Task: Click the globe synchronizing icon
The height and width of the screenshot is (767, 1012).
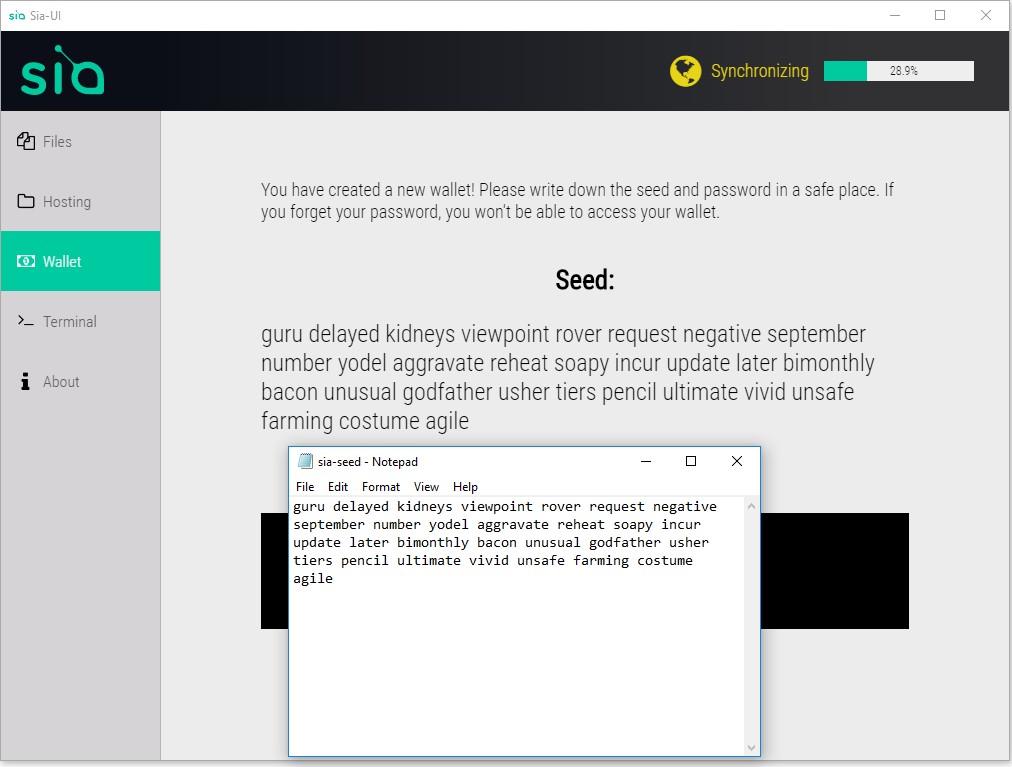Action: pyautogui.click(x=685, y=71)
